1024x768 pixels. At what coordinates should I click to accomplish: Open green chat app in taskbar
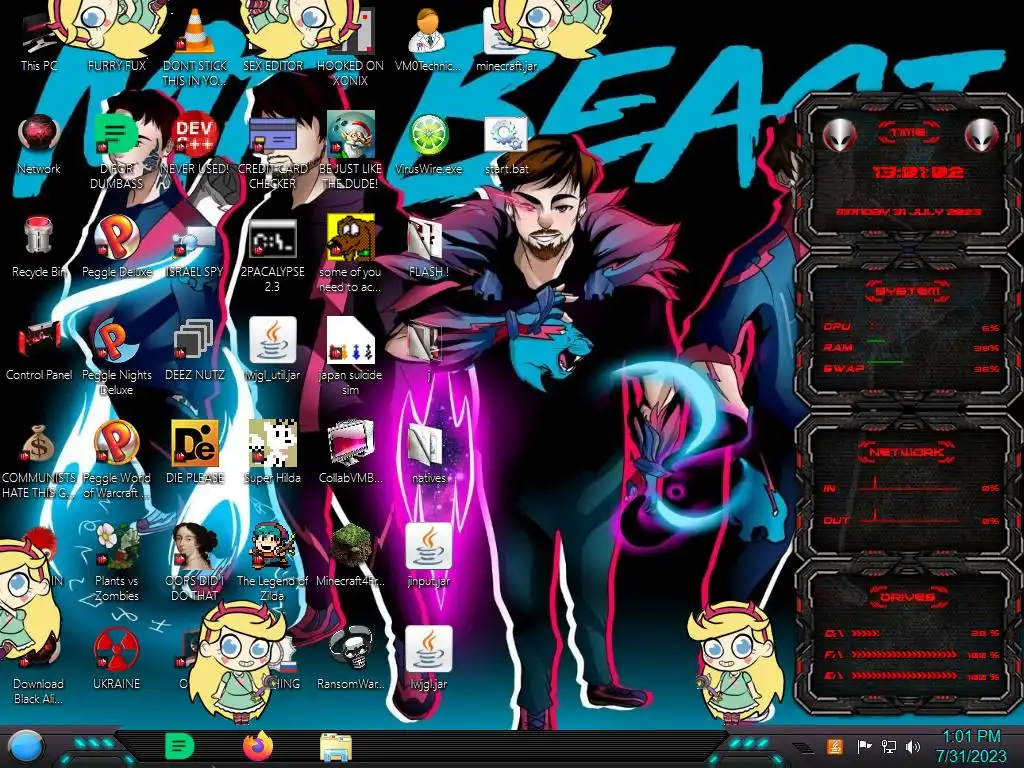[x=179, y=746]
